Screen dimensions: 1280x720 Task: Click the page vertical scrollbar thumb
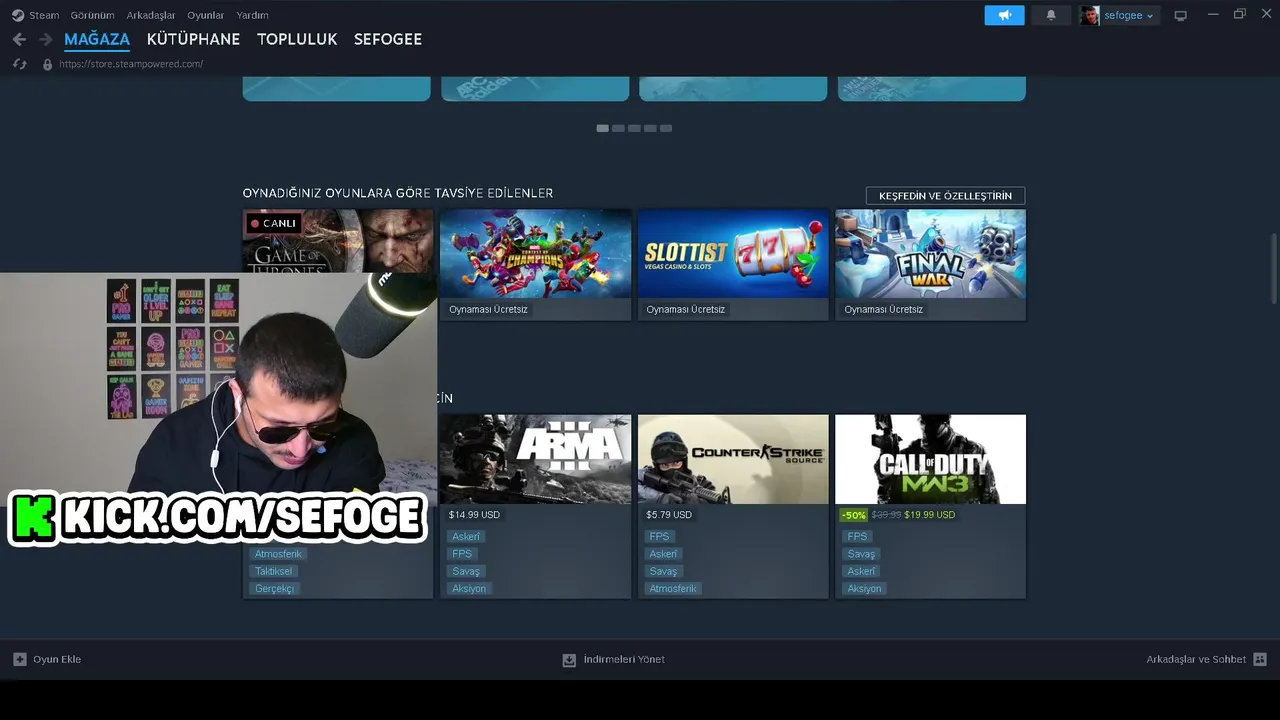pyautogui.click(x=1274, y=268)
